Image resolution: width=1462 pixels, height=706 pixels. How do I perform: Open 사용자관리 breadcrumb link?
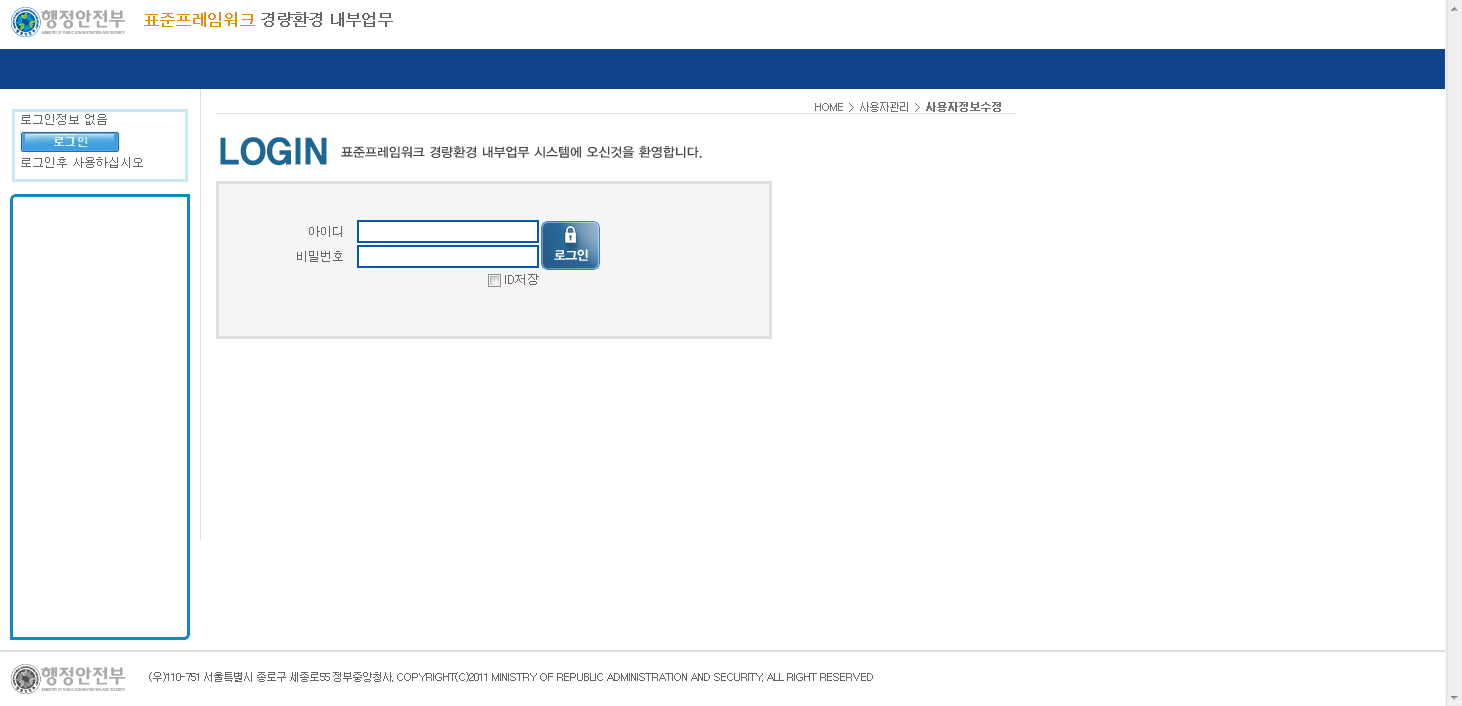(x=884, y=107)
